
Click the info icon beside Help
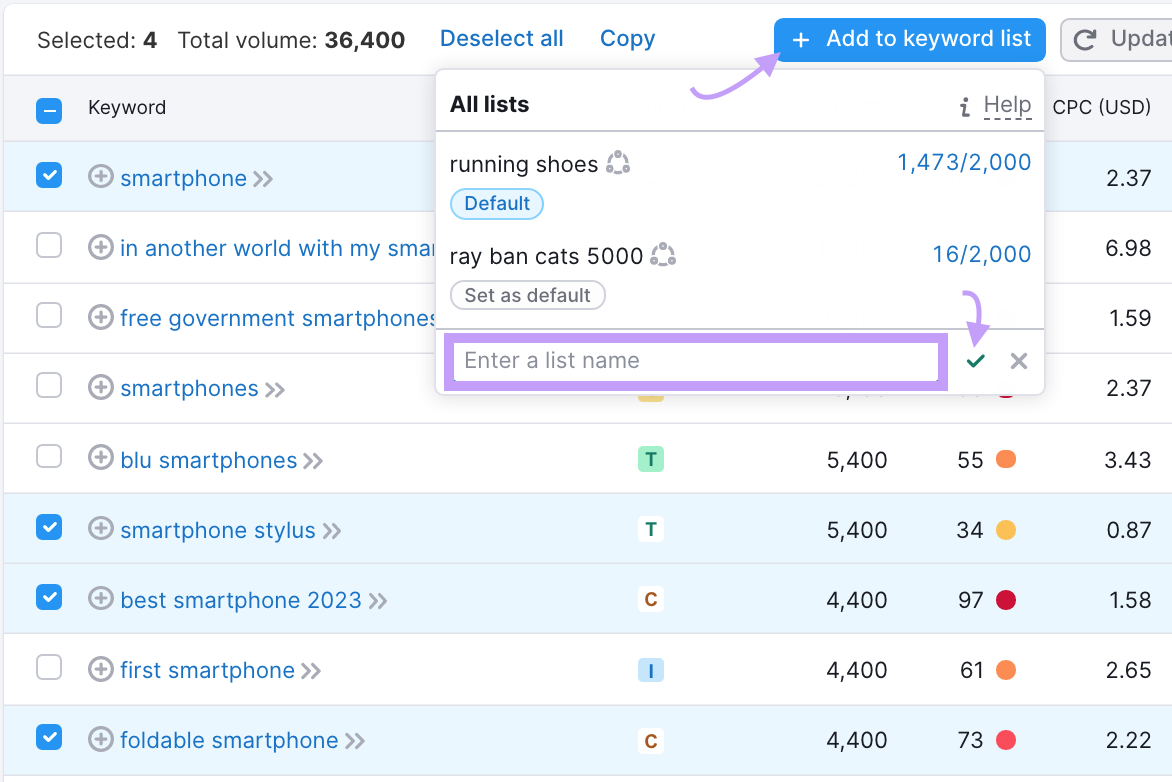click(964, 104)
